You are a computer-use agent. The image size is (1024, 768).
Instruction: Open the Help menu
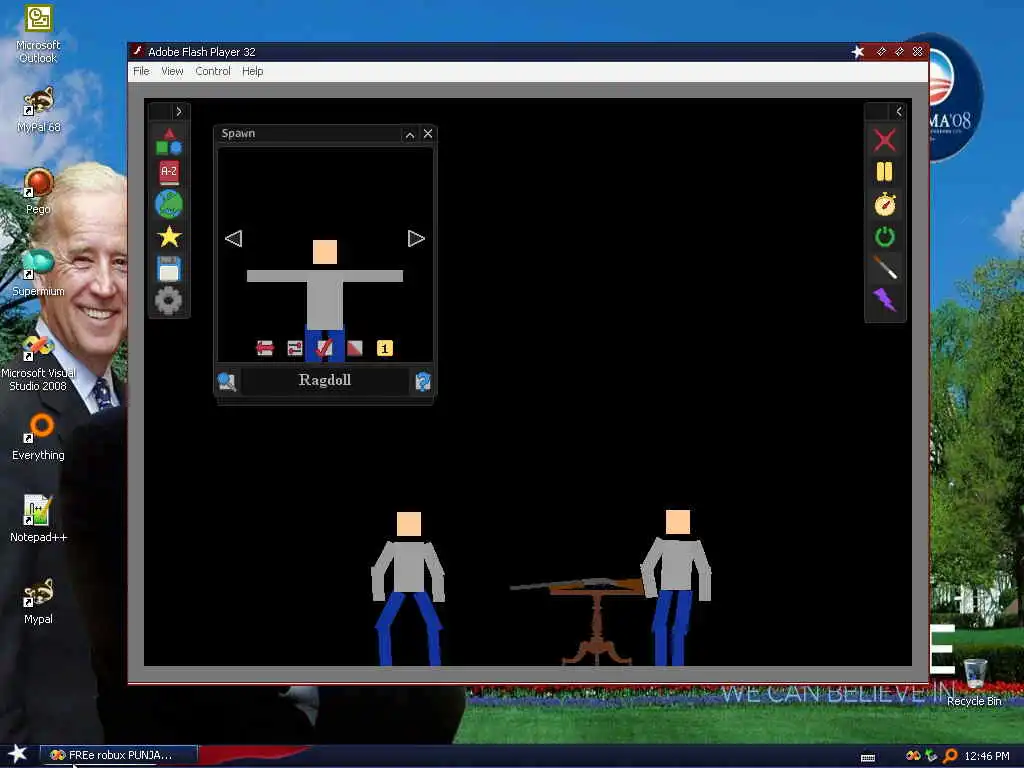[x=253, y=71]
